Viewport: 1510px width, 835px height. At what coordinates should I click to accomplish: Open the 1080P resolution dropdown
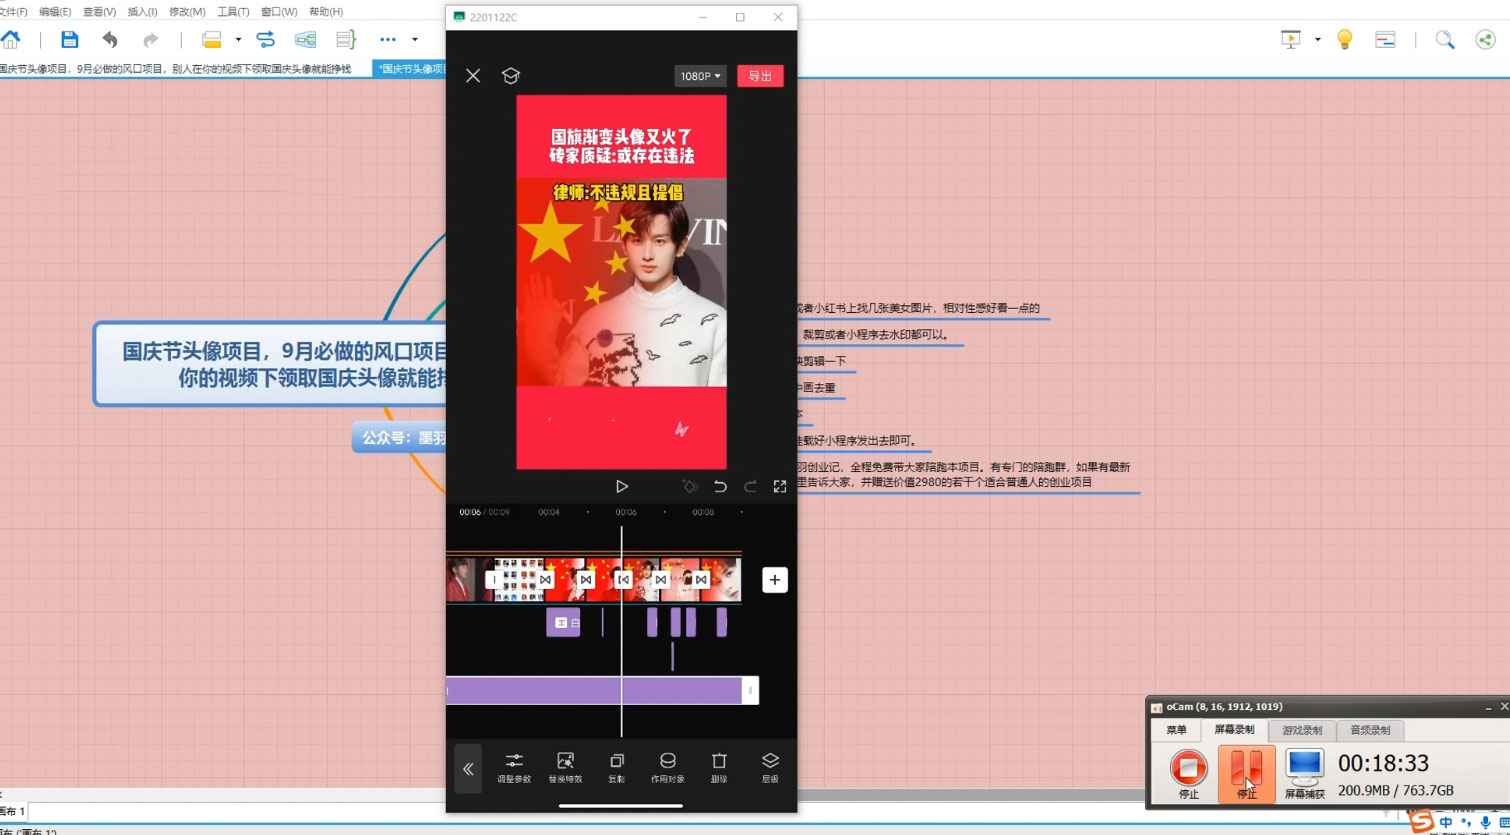tap(700, 76)
